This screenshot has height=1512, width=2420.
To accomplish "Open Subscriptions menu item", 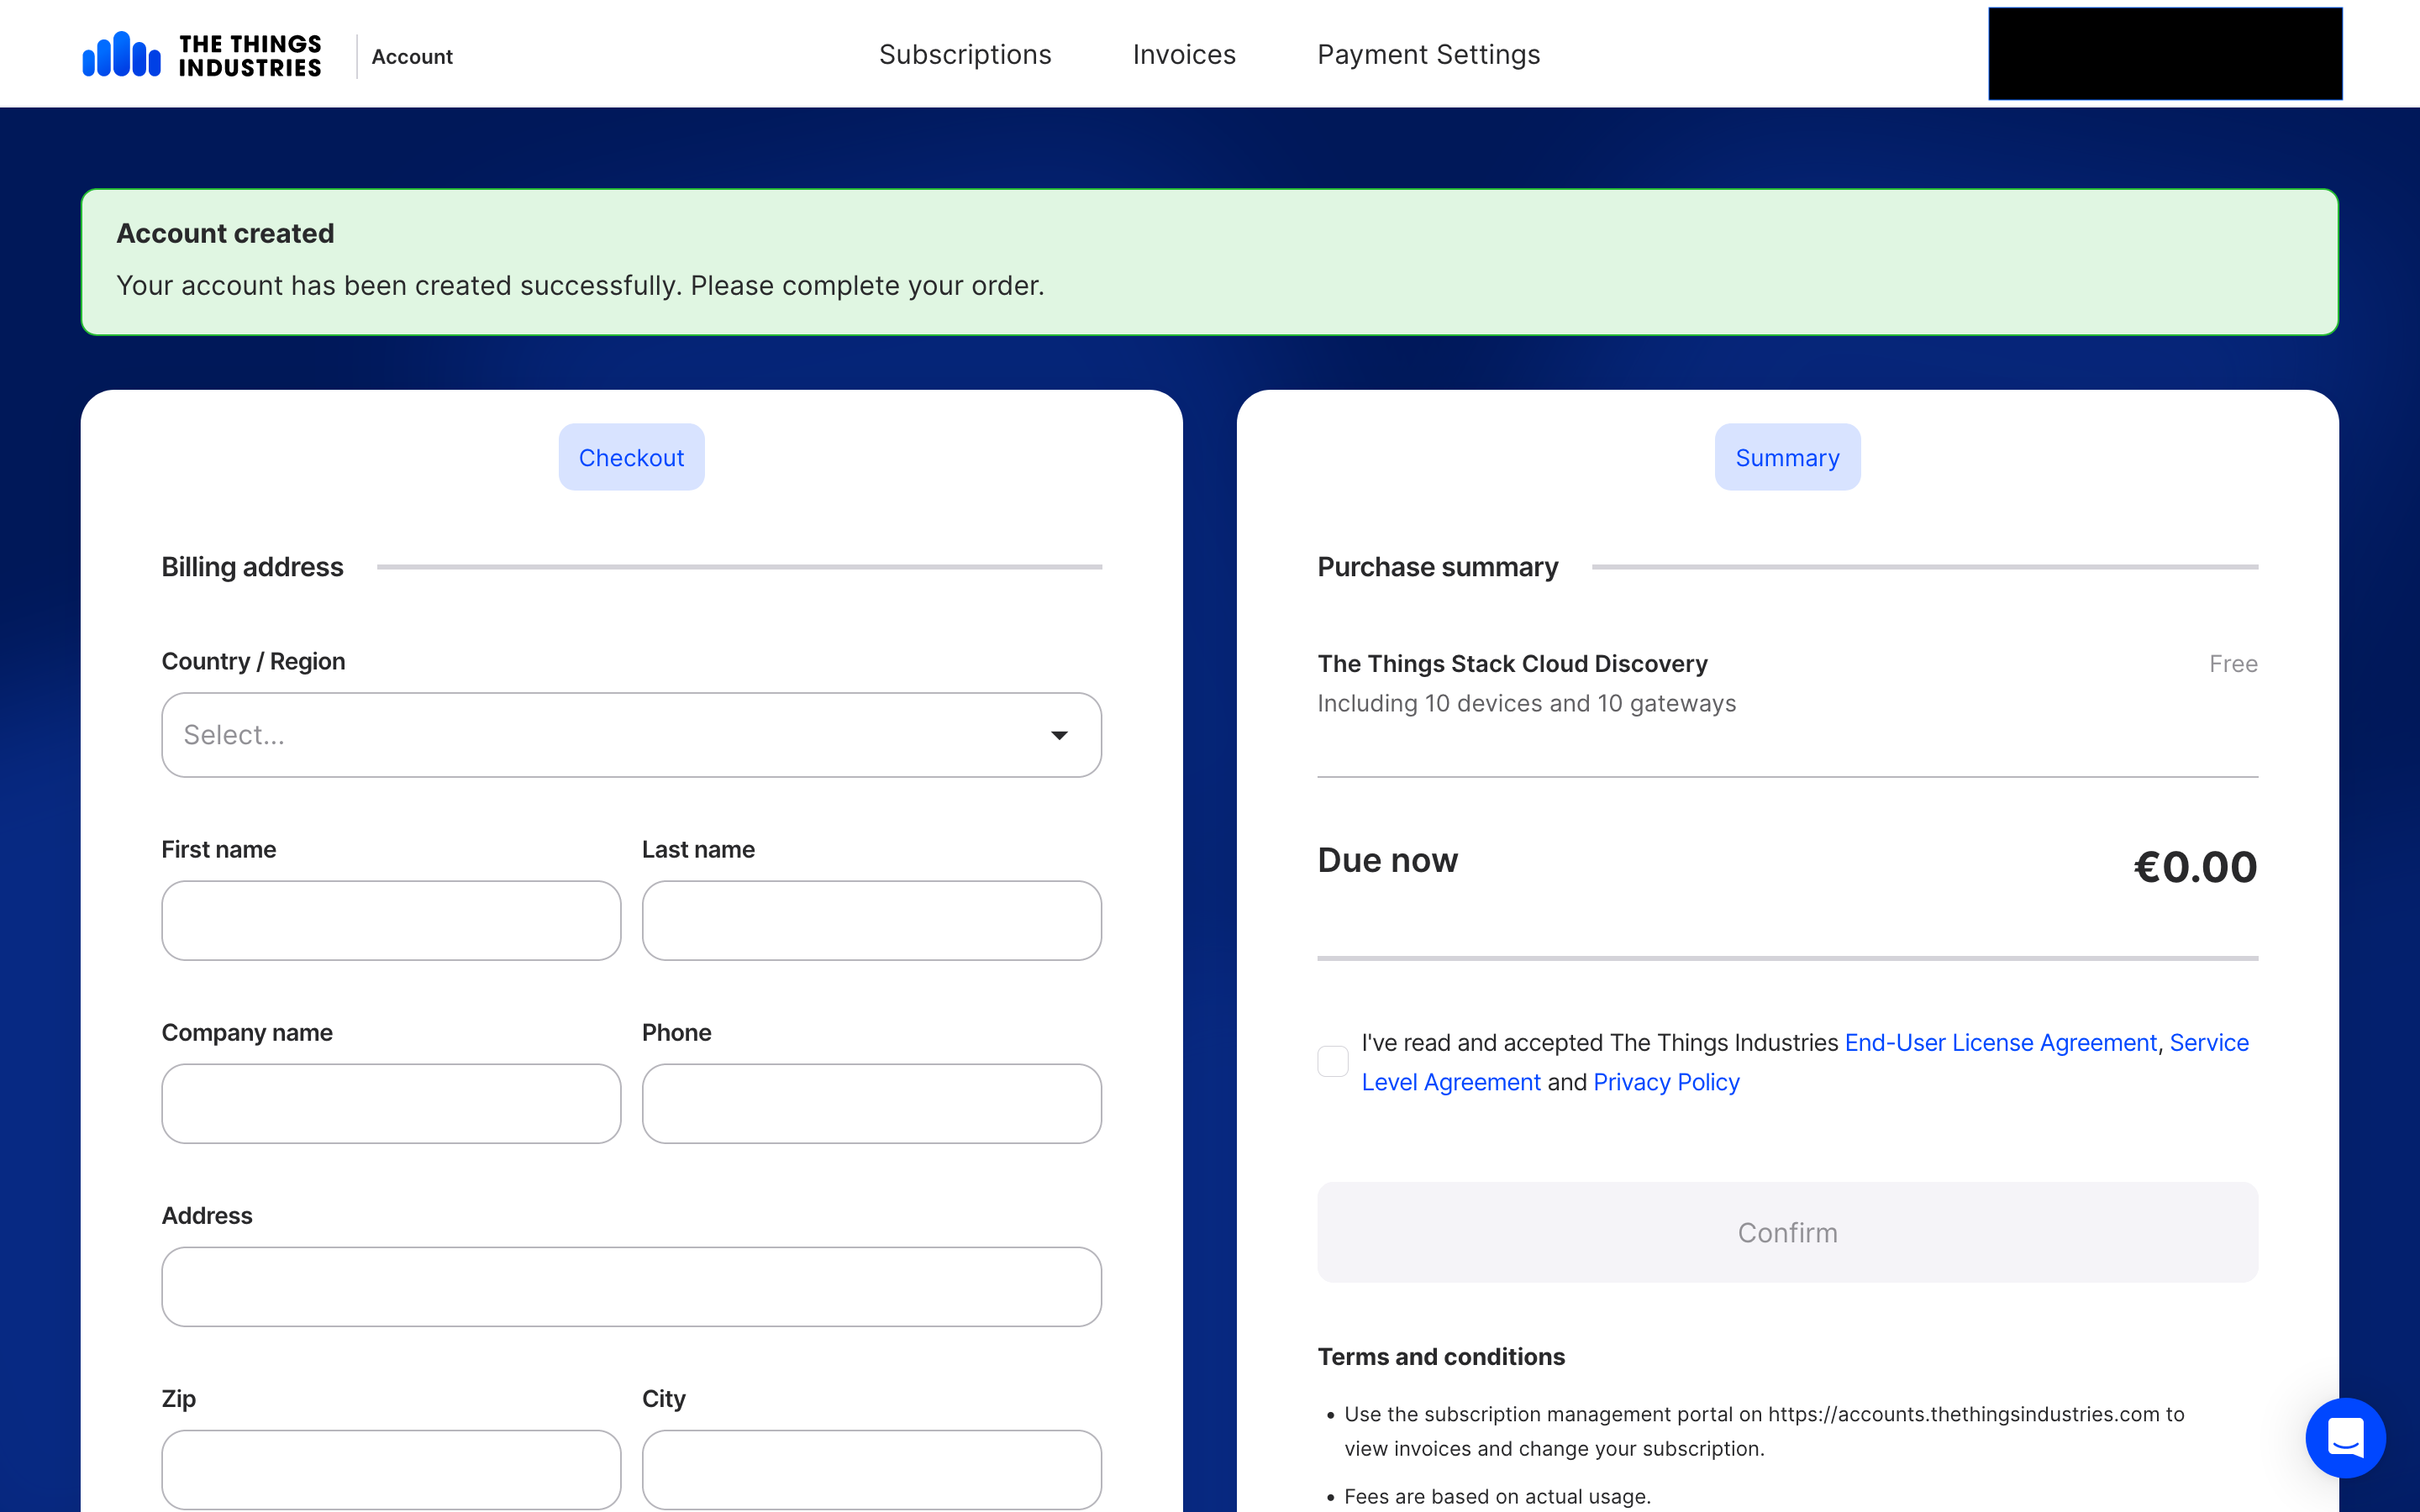I will (x=964, y=55).
